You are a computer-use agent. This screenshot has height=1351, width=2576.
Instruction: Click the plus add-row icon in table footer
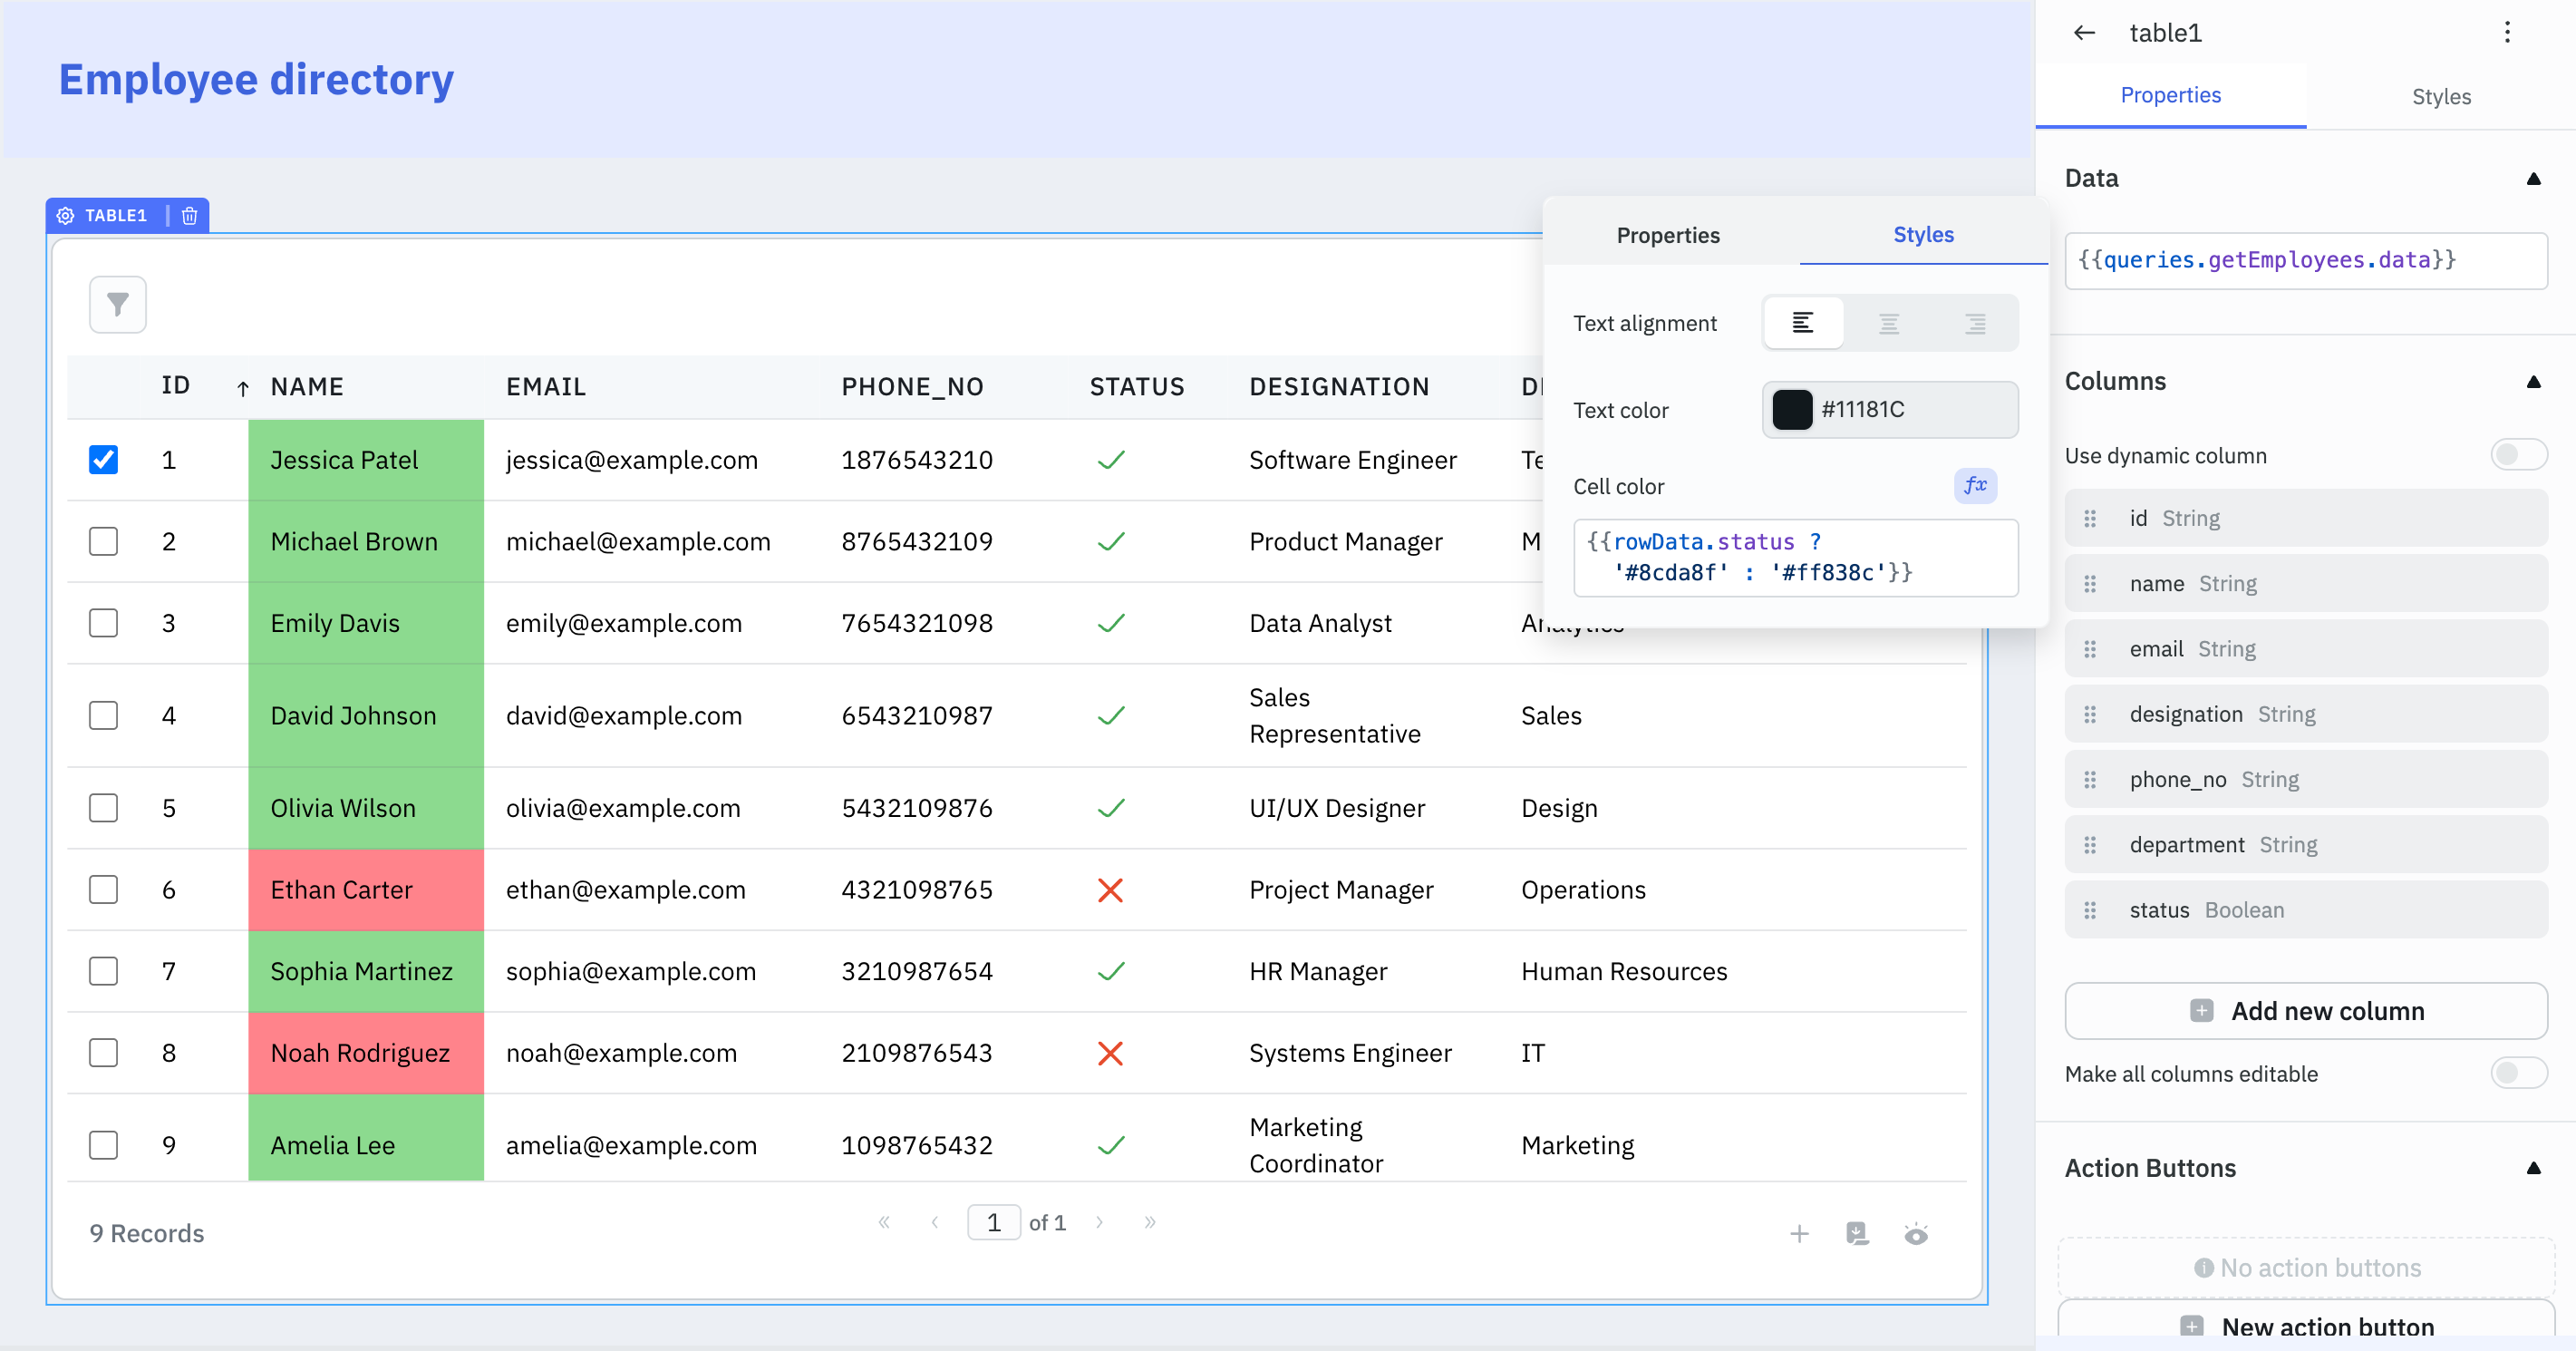pos(1799,1233)
